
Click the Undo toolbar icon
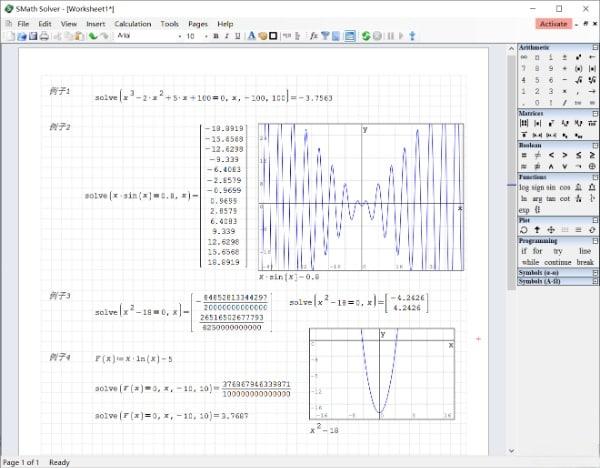tap(93, 36)
